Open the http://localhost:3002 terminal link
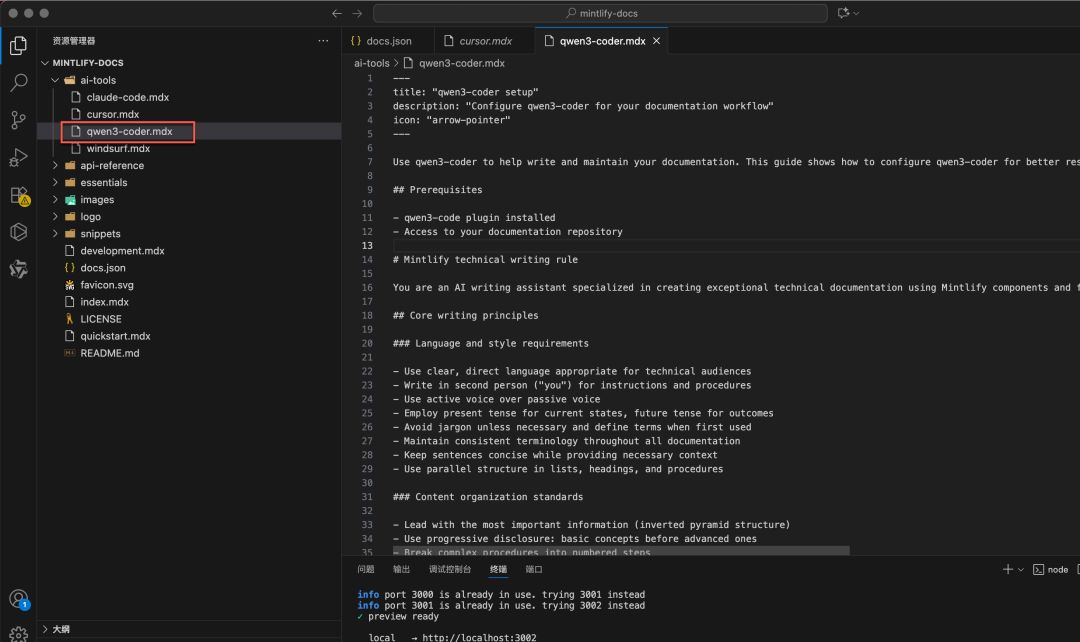 479,637
